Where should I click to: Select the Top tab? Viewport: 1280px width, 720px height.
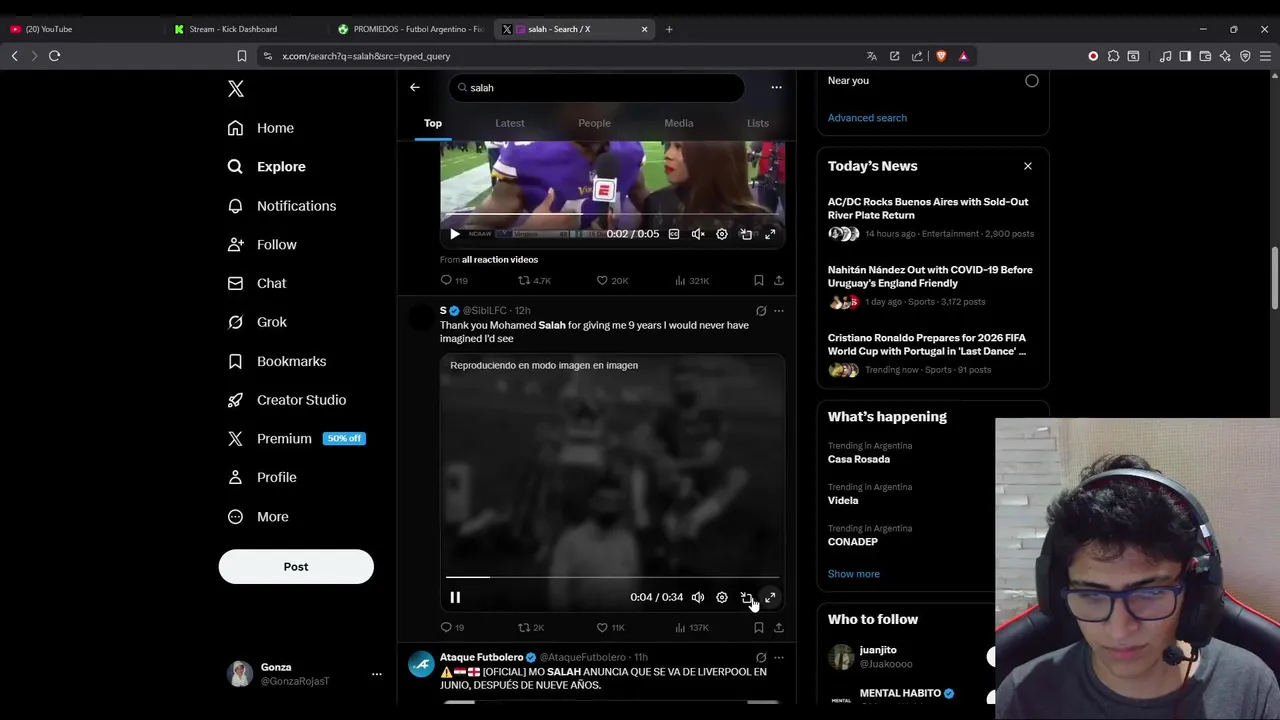433,123
